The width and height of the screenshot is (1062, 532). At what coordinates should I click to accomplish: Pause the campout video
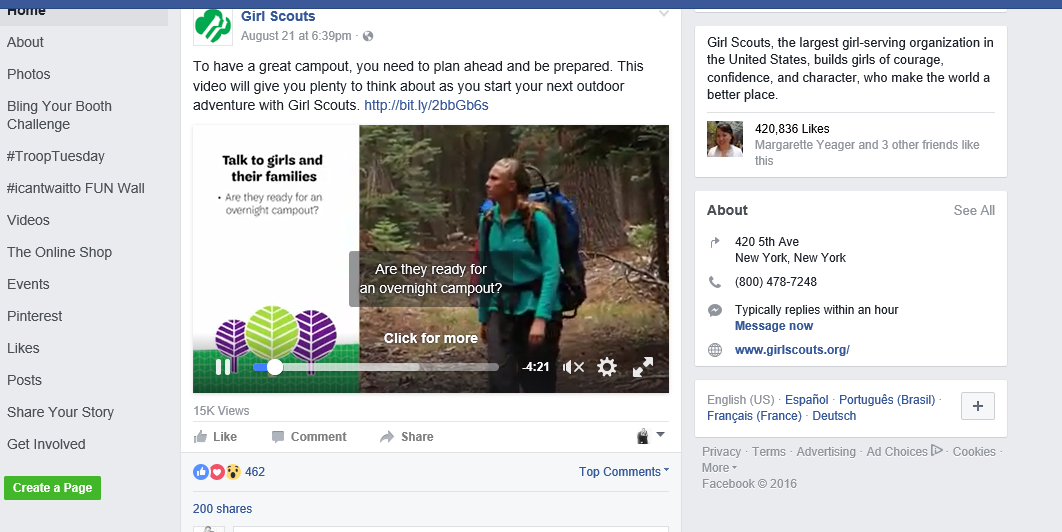click(223, 367)
